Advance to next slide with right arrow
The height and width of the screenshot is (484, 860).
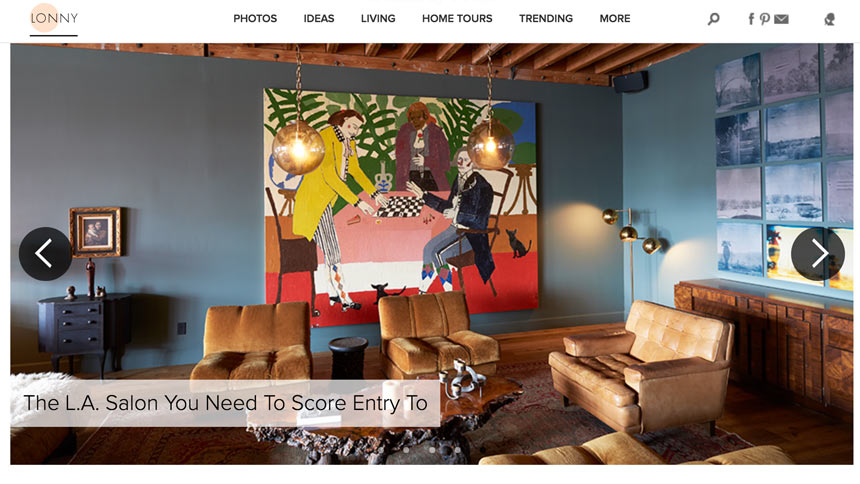pyautogui.click(x=818, y=254)
